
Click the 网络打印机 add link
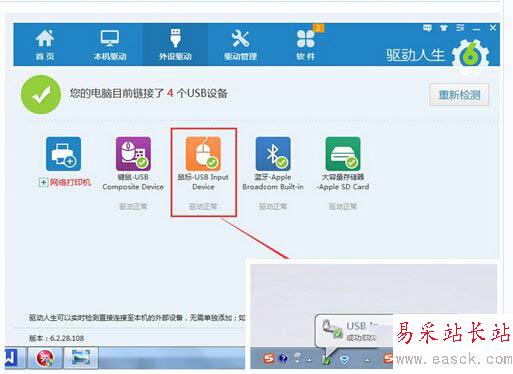(x=65, y=182)
